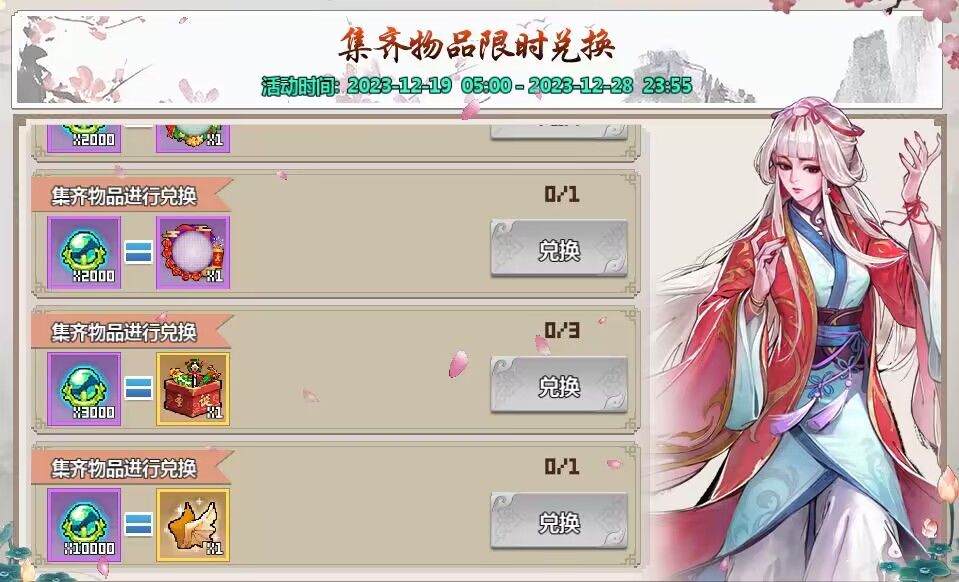The image size is (959, 582).
Task: Click the equals sign in the gift box row
Action: tap(138, 388)
